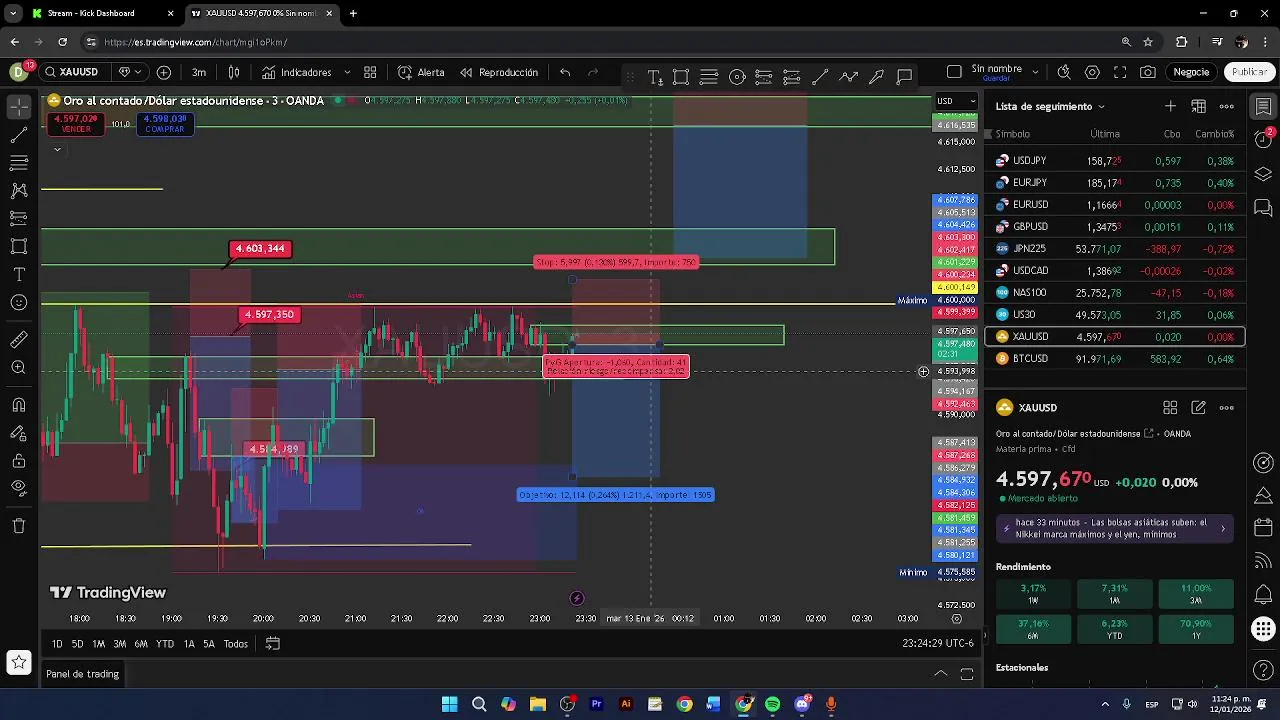Click the trash icon to remove drawings
This screenshot has width=1280, height=720.
[x=19, y=526]
